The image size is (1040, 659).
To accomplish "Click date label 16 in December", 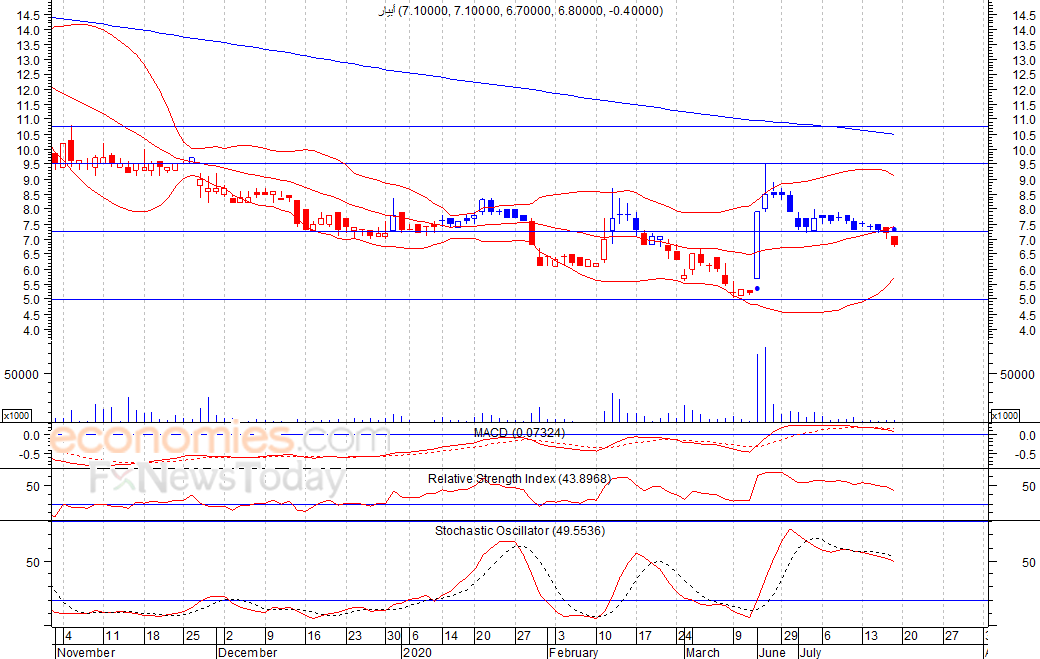I will (313, 636).
